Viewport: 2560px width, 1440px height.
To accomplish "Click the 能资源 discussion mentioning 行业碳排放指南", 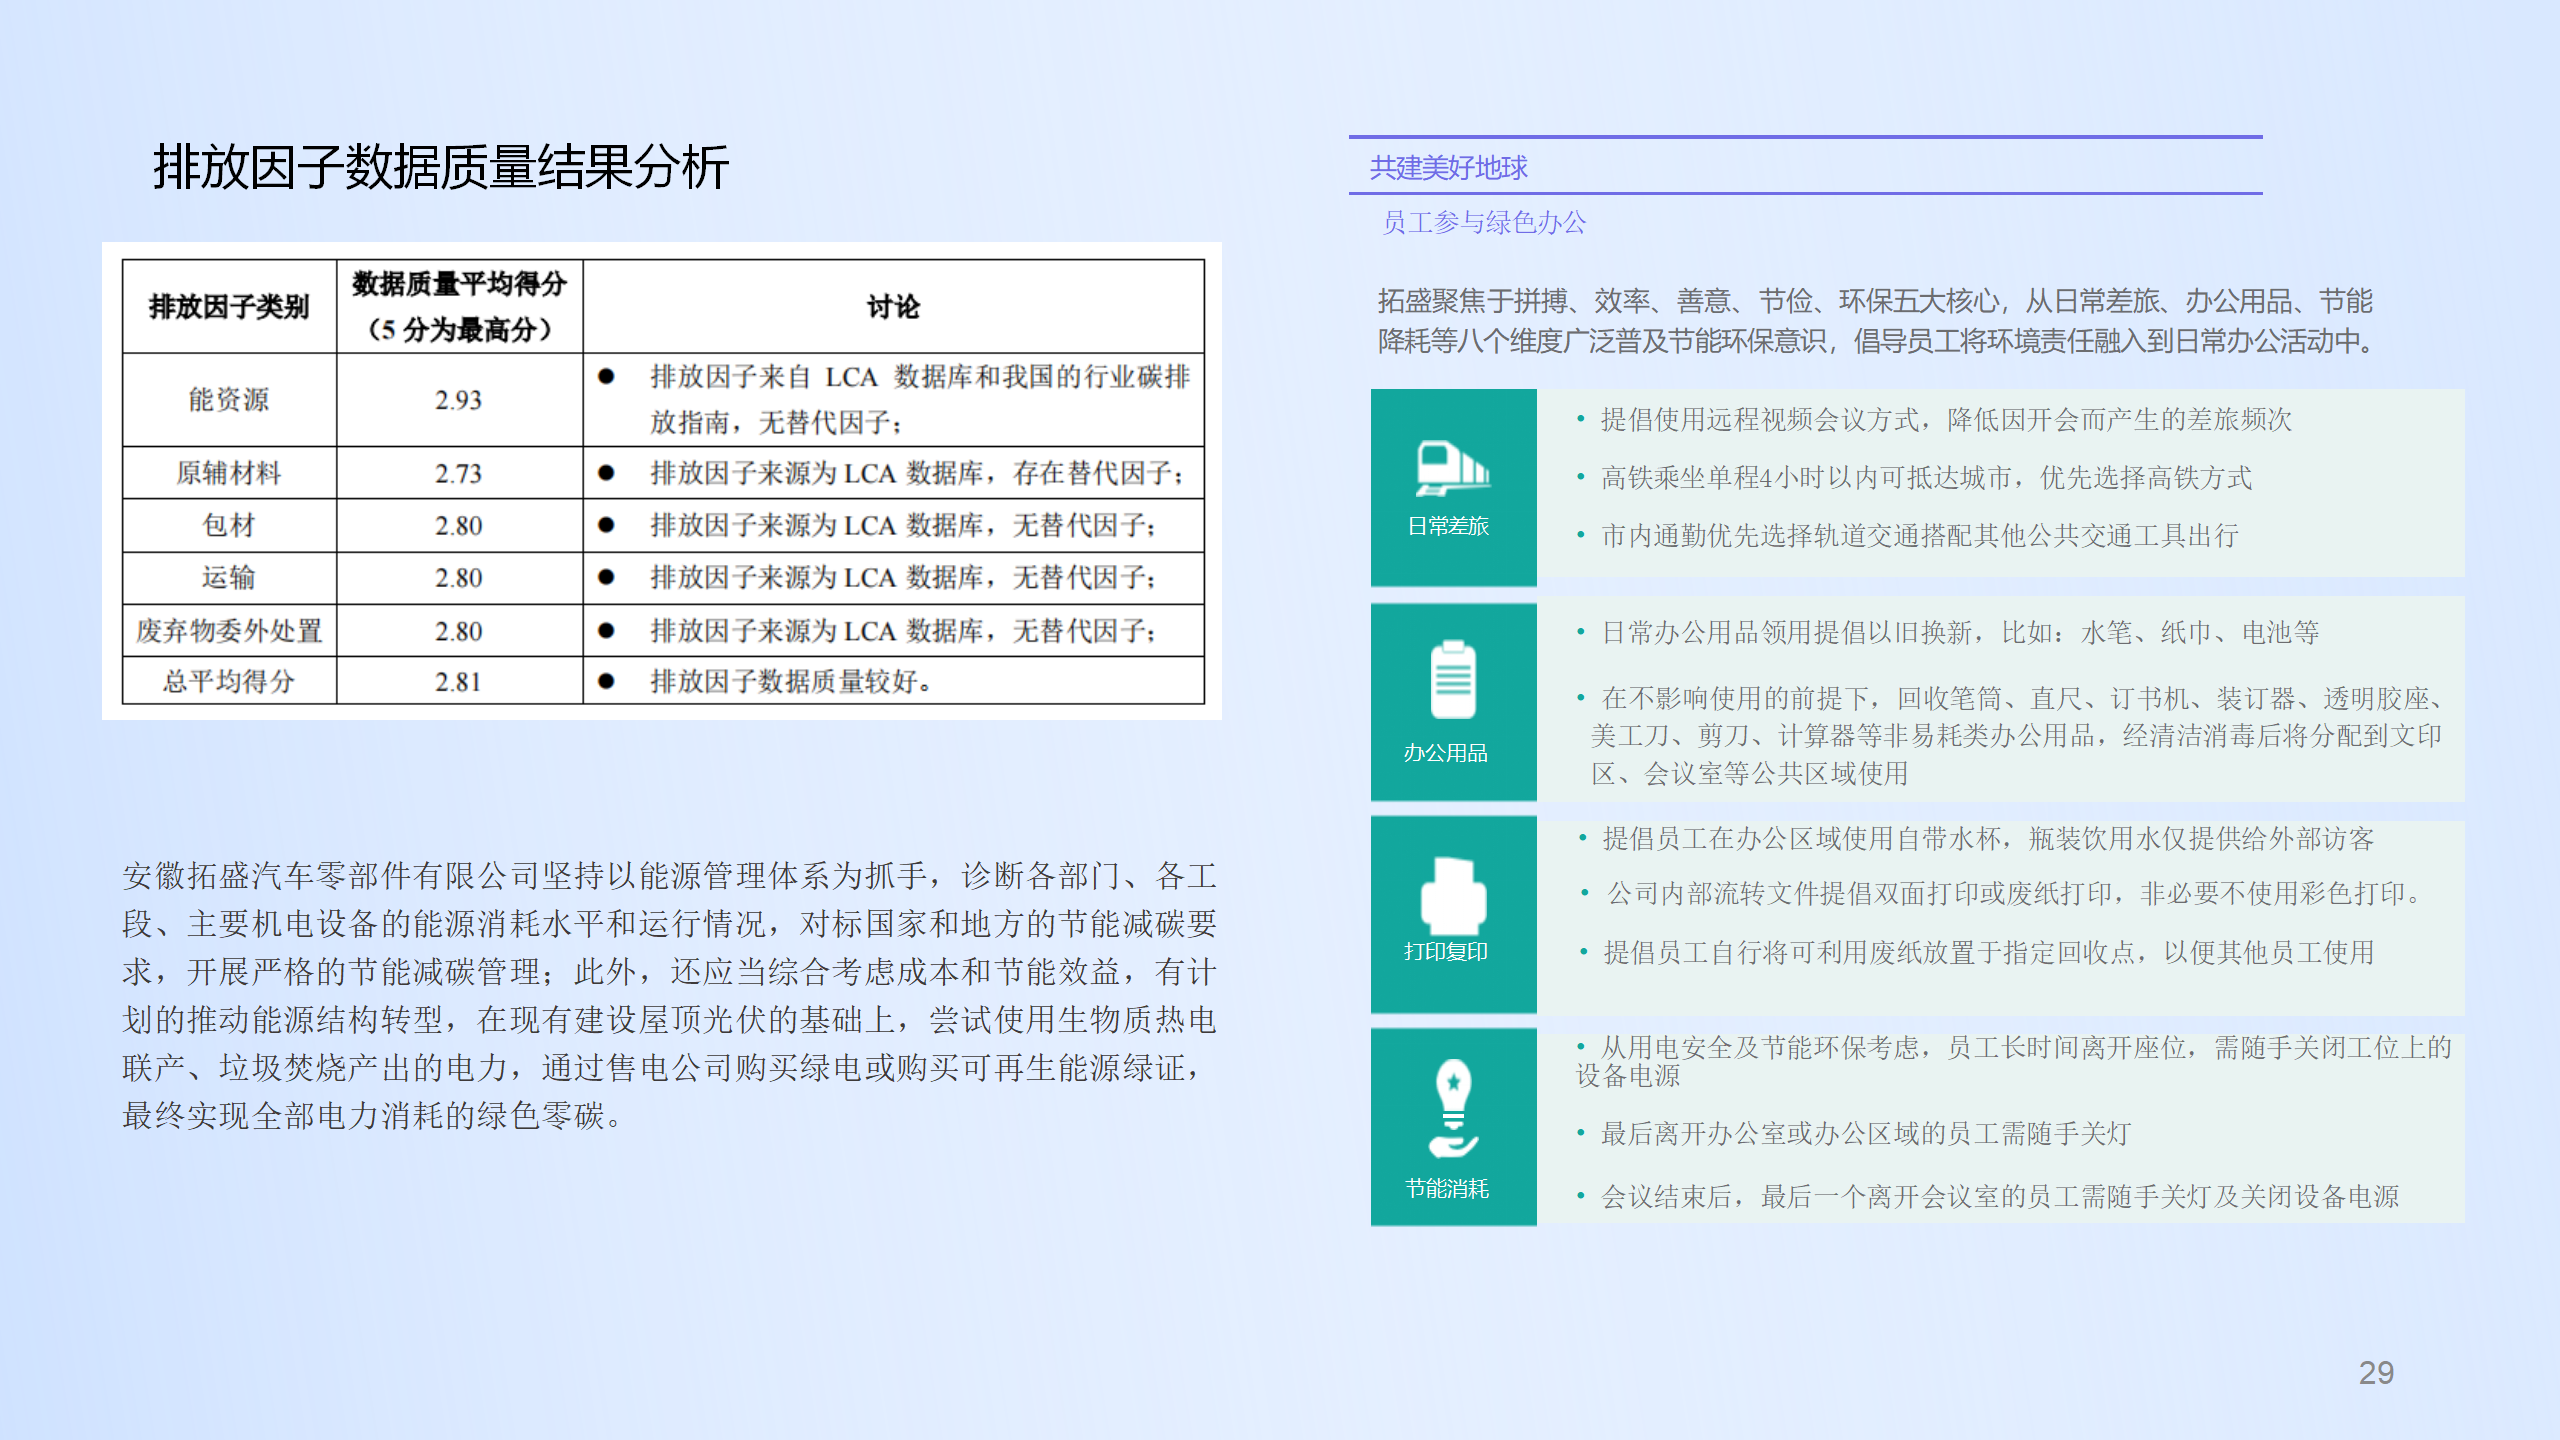I will [920, 399].
